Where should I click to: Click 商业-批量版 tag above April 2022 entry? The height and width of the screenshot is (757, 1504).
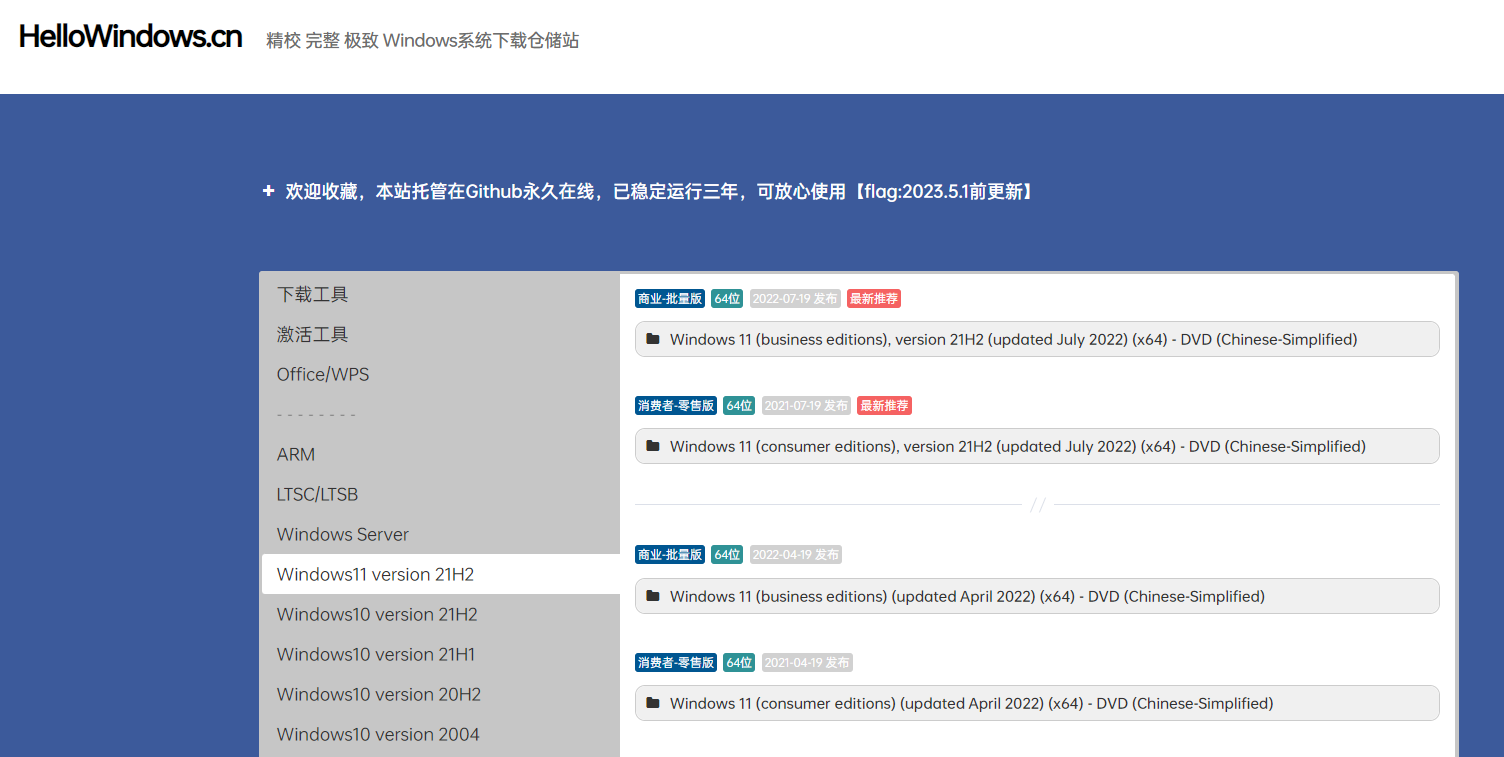click(670, 554)
